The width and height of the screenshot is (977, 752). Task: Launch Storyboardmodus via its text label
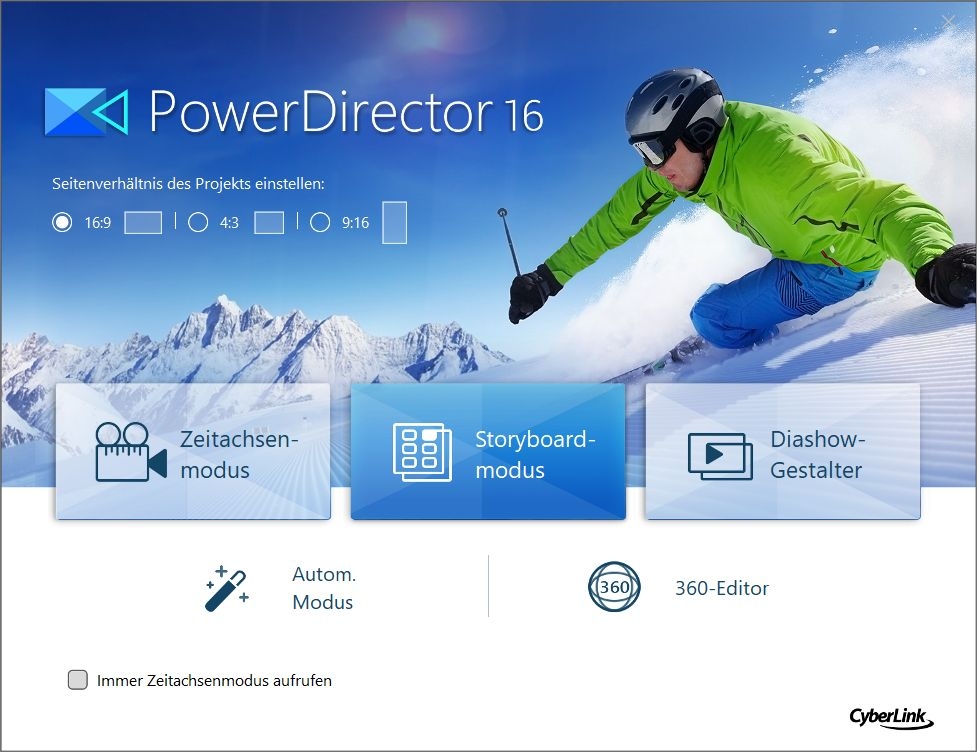[x=534, y=454]
